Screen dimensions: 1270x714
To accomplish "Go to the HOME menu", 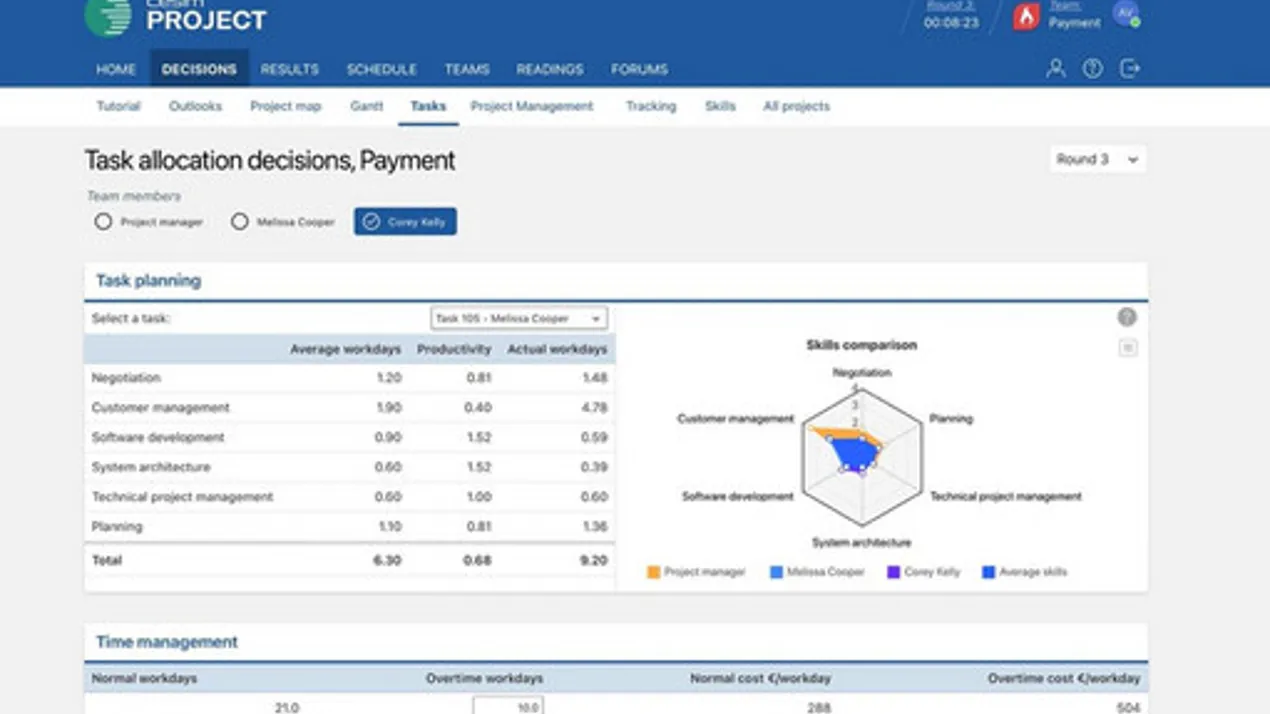I will click(x=116, y=69).
